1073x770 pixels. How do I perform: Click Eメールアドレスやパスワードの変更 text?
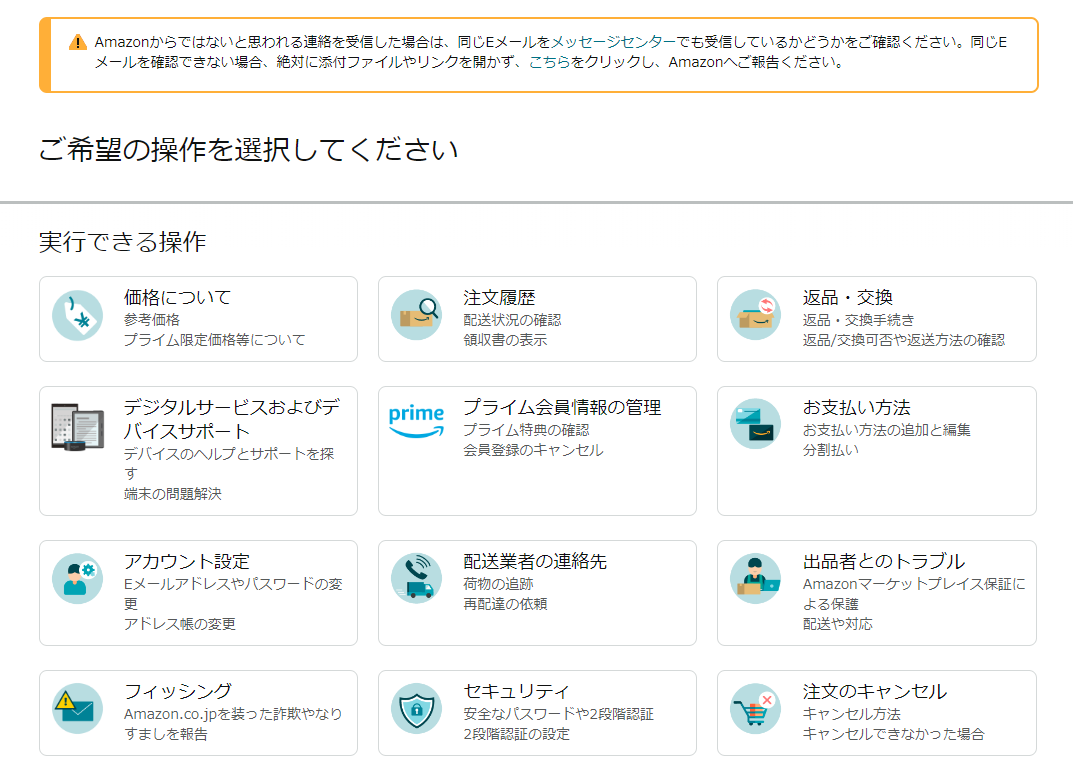click(233, 593)
